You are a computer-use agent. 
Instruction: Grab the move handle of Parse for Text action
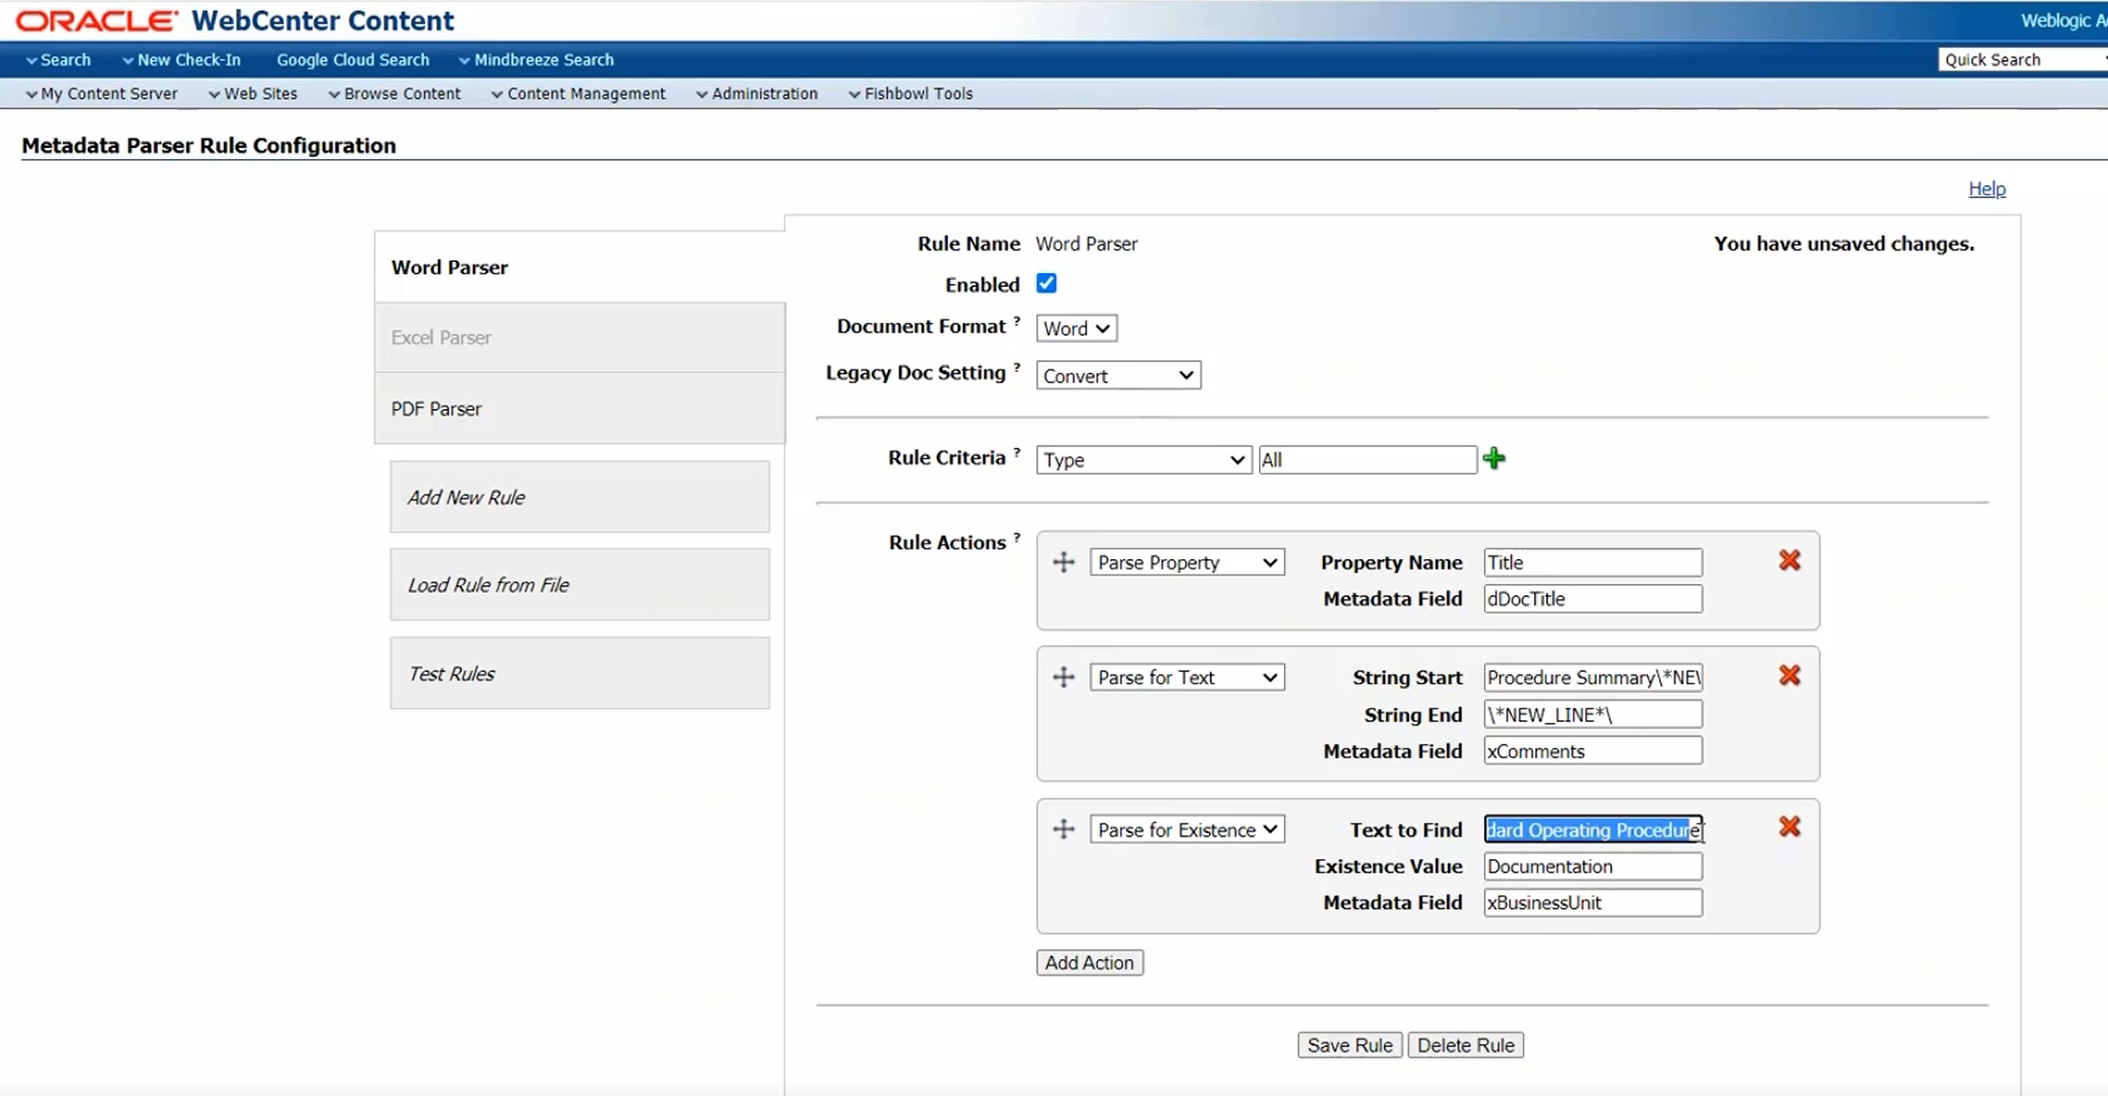point(1063,677)
